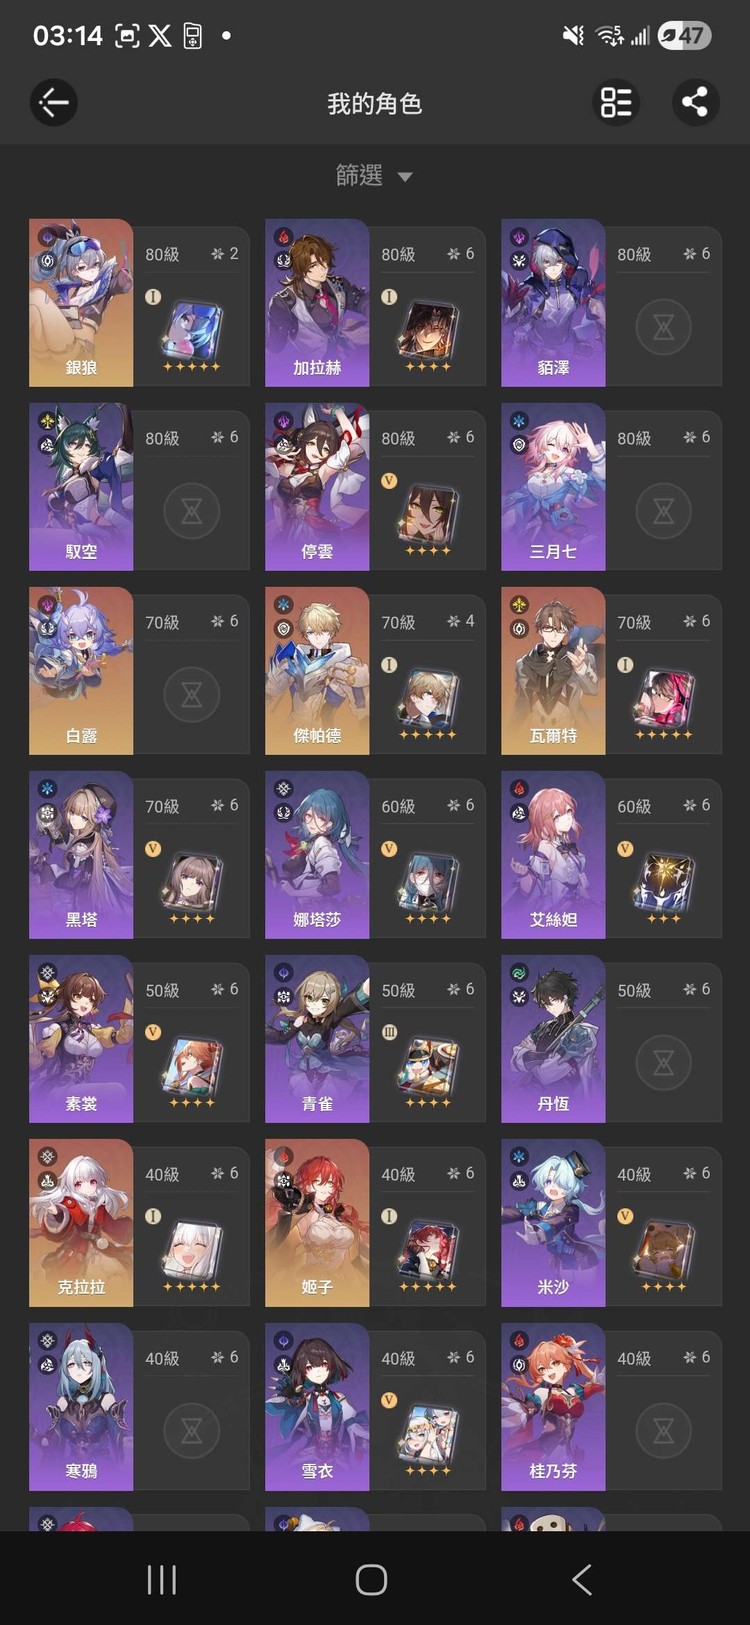Tap empty light cone slot for 丹恆
750x1625 pixels.
coord(663,1063)
